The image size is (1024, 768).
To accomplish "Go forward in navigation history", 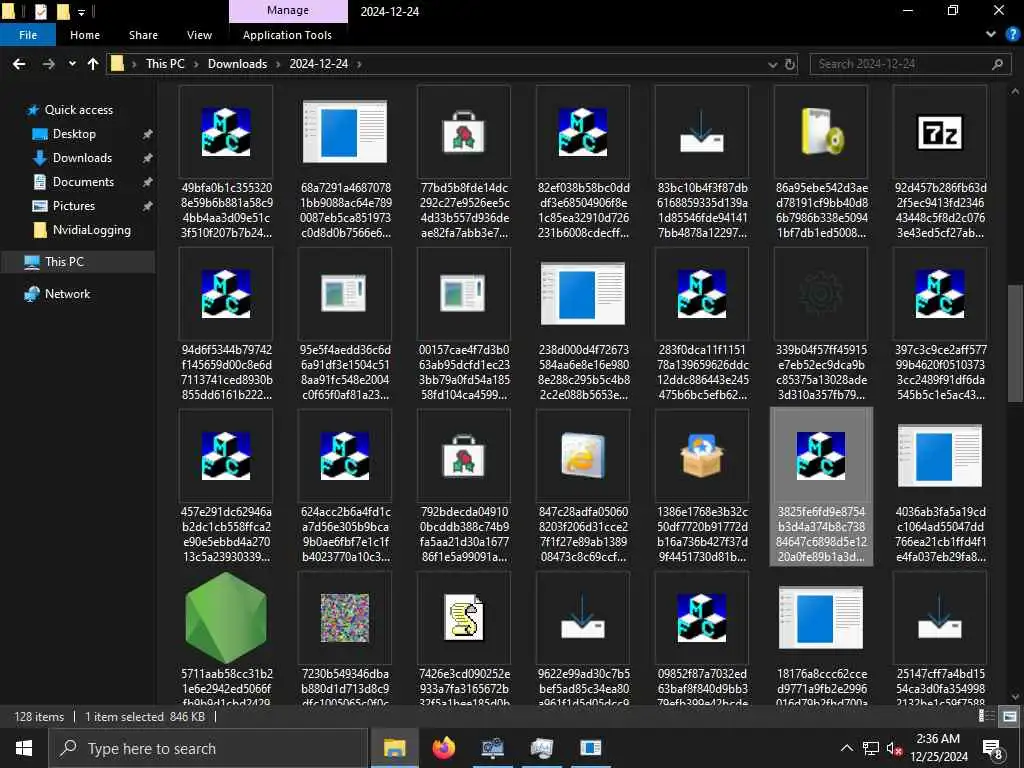I will click(48, 64).
